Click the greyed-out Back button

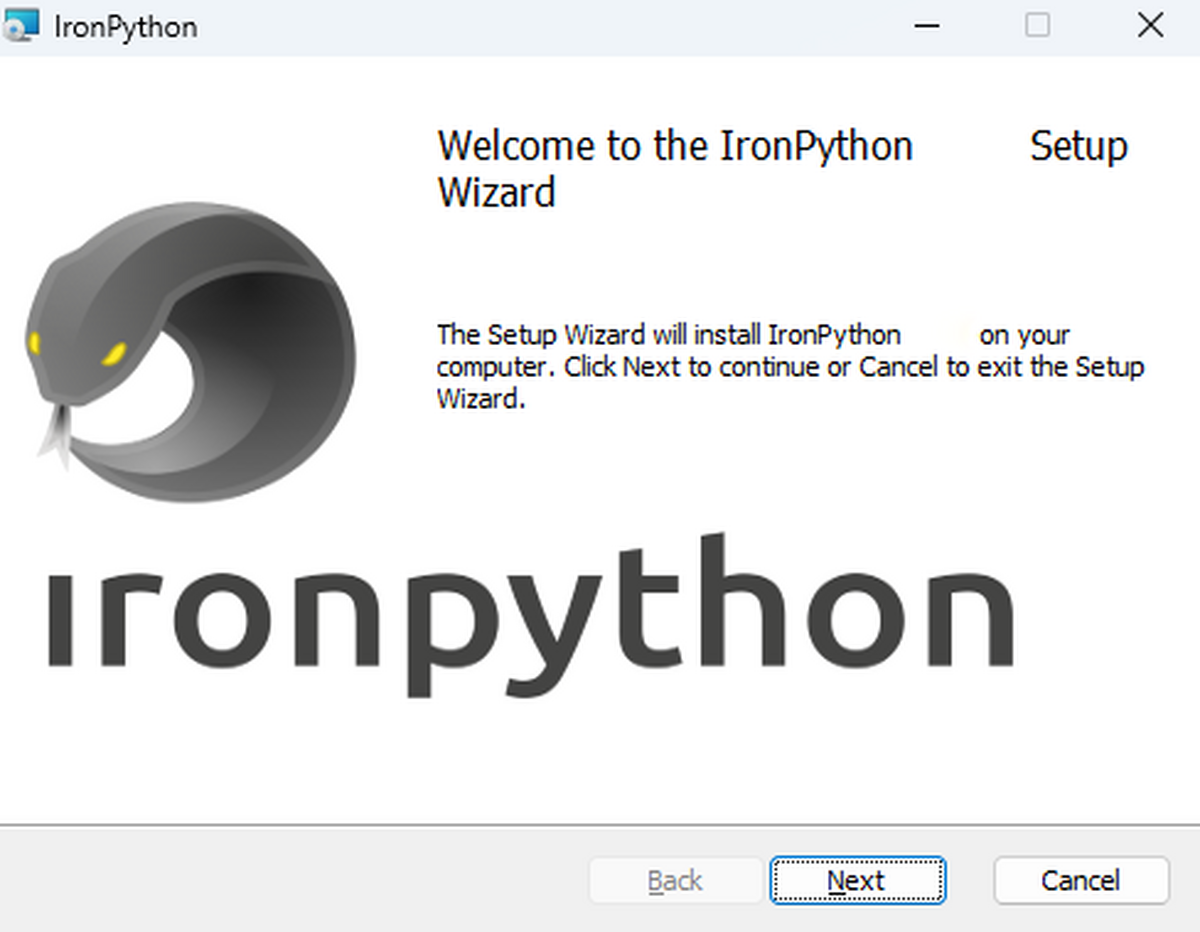click(x=675, y=880)
